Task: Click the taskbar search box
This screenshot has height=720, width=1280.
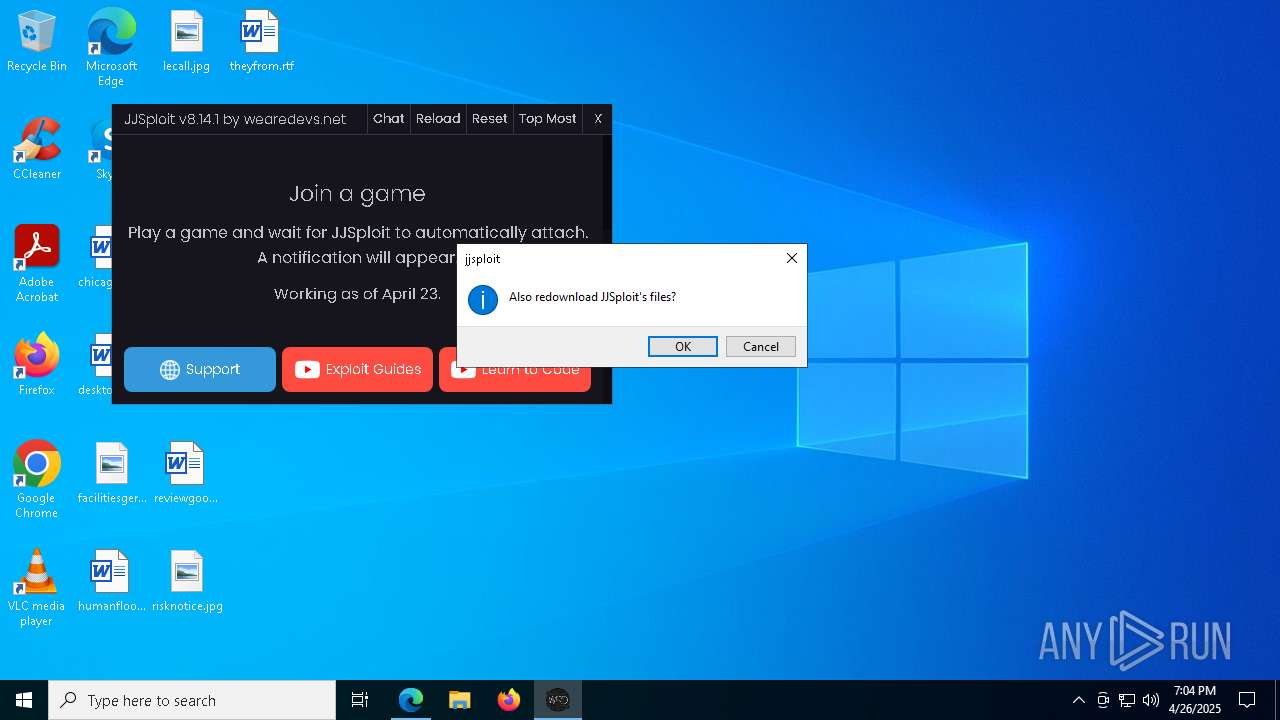Action: [x=192, y=700]
